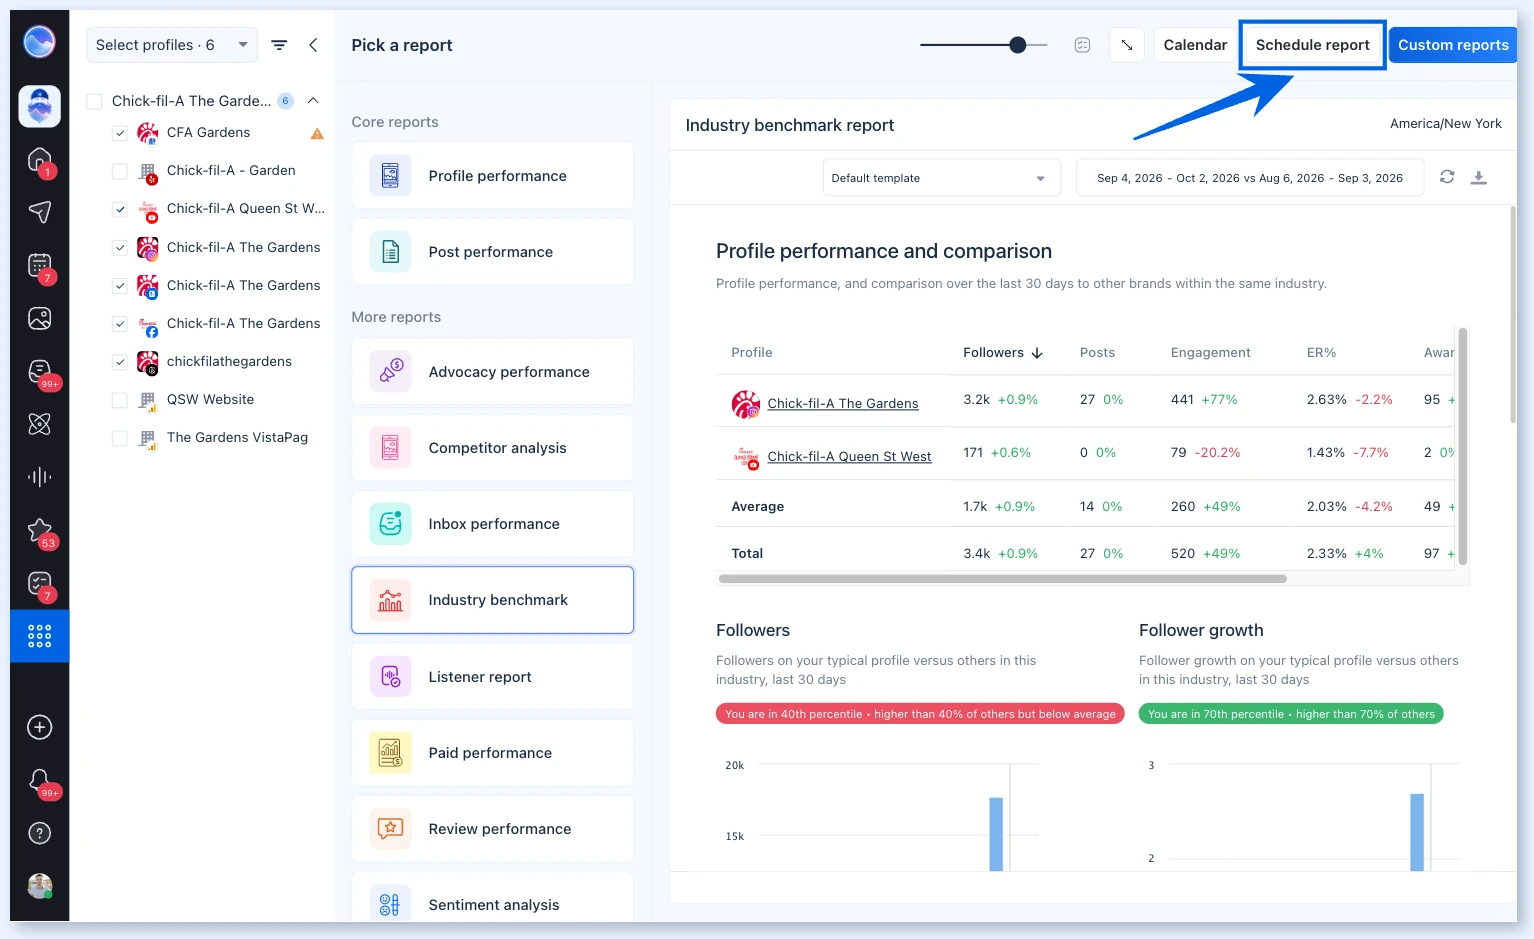Open the sidebar calendar icon with badge 7

coord(39,266)
